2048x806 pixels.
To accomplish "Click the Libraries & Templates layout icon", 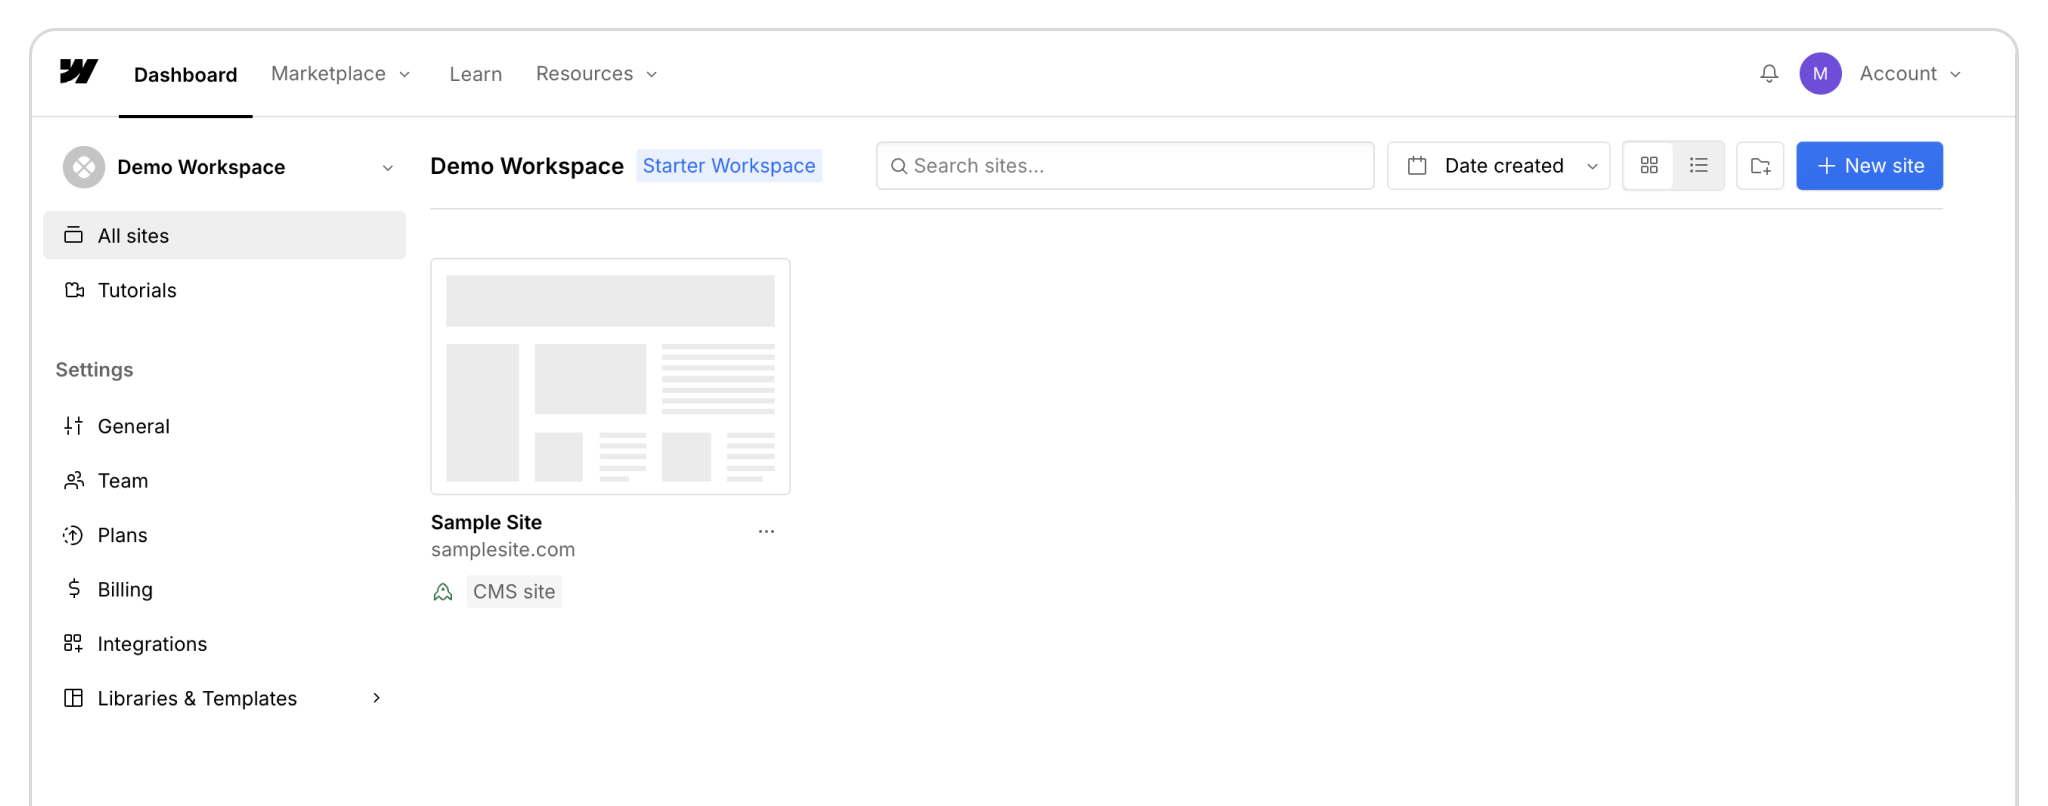I will click(x=73, y=698).
